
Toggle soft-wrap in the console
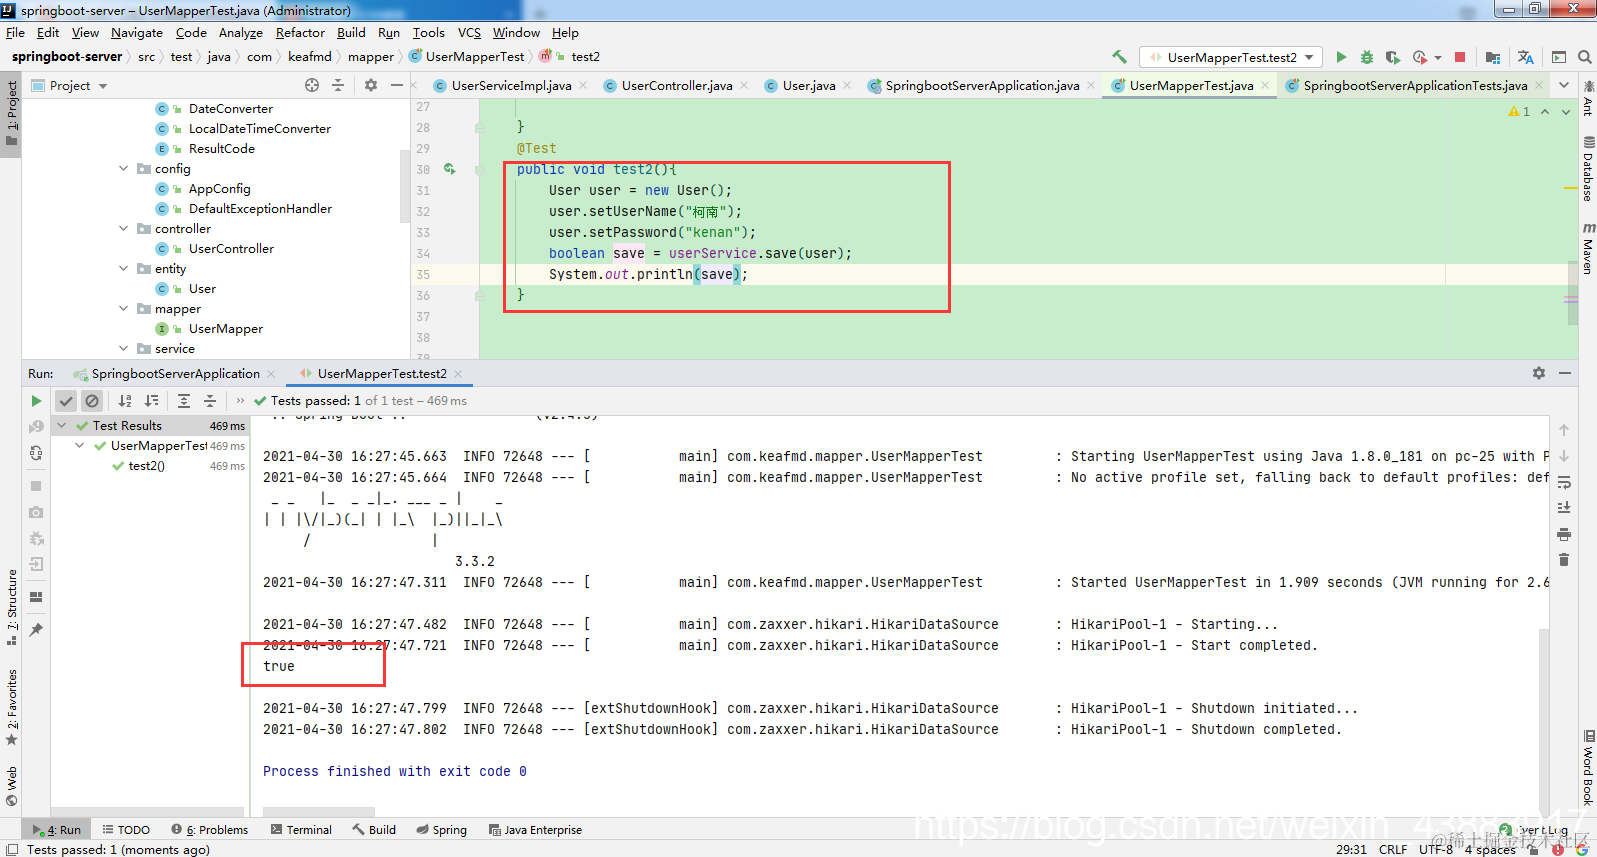pos(1564,482)
